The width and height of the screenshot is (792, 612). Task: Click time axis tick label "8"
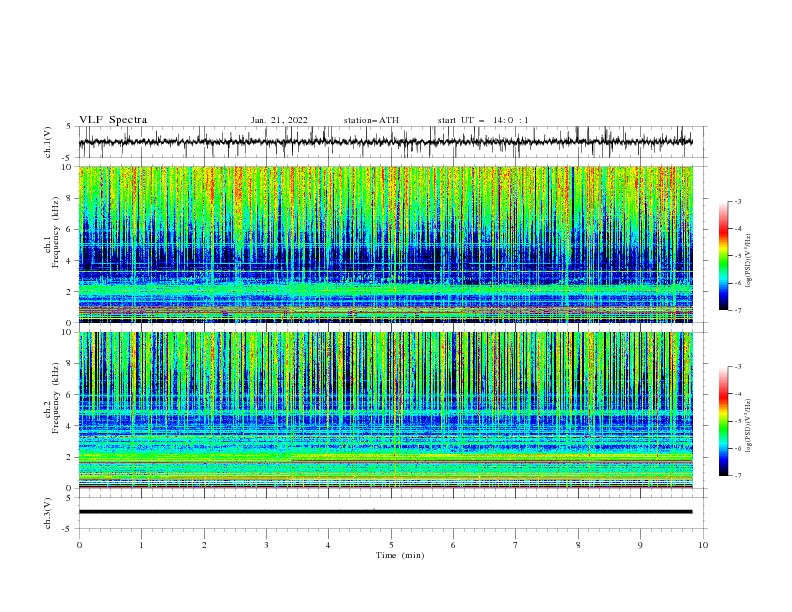tap(578, 545)
